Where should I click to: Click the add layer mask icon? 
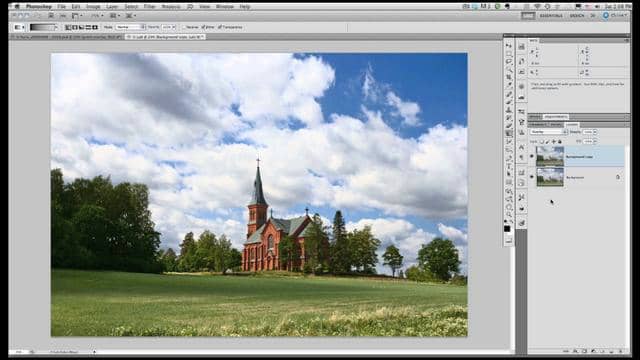click(x=584, y=351)
